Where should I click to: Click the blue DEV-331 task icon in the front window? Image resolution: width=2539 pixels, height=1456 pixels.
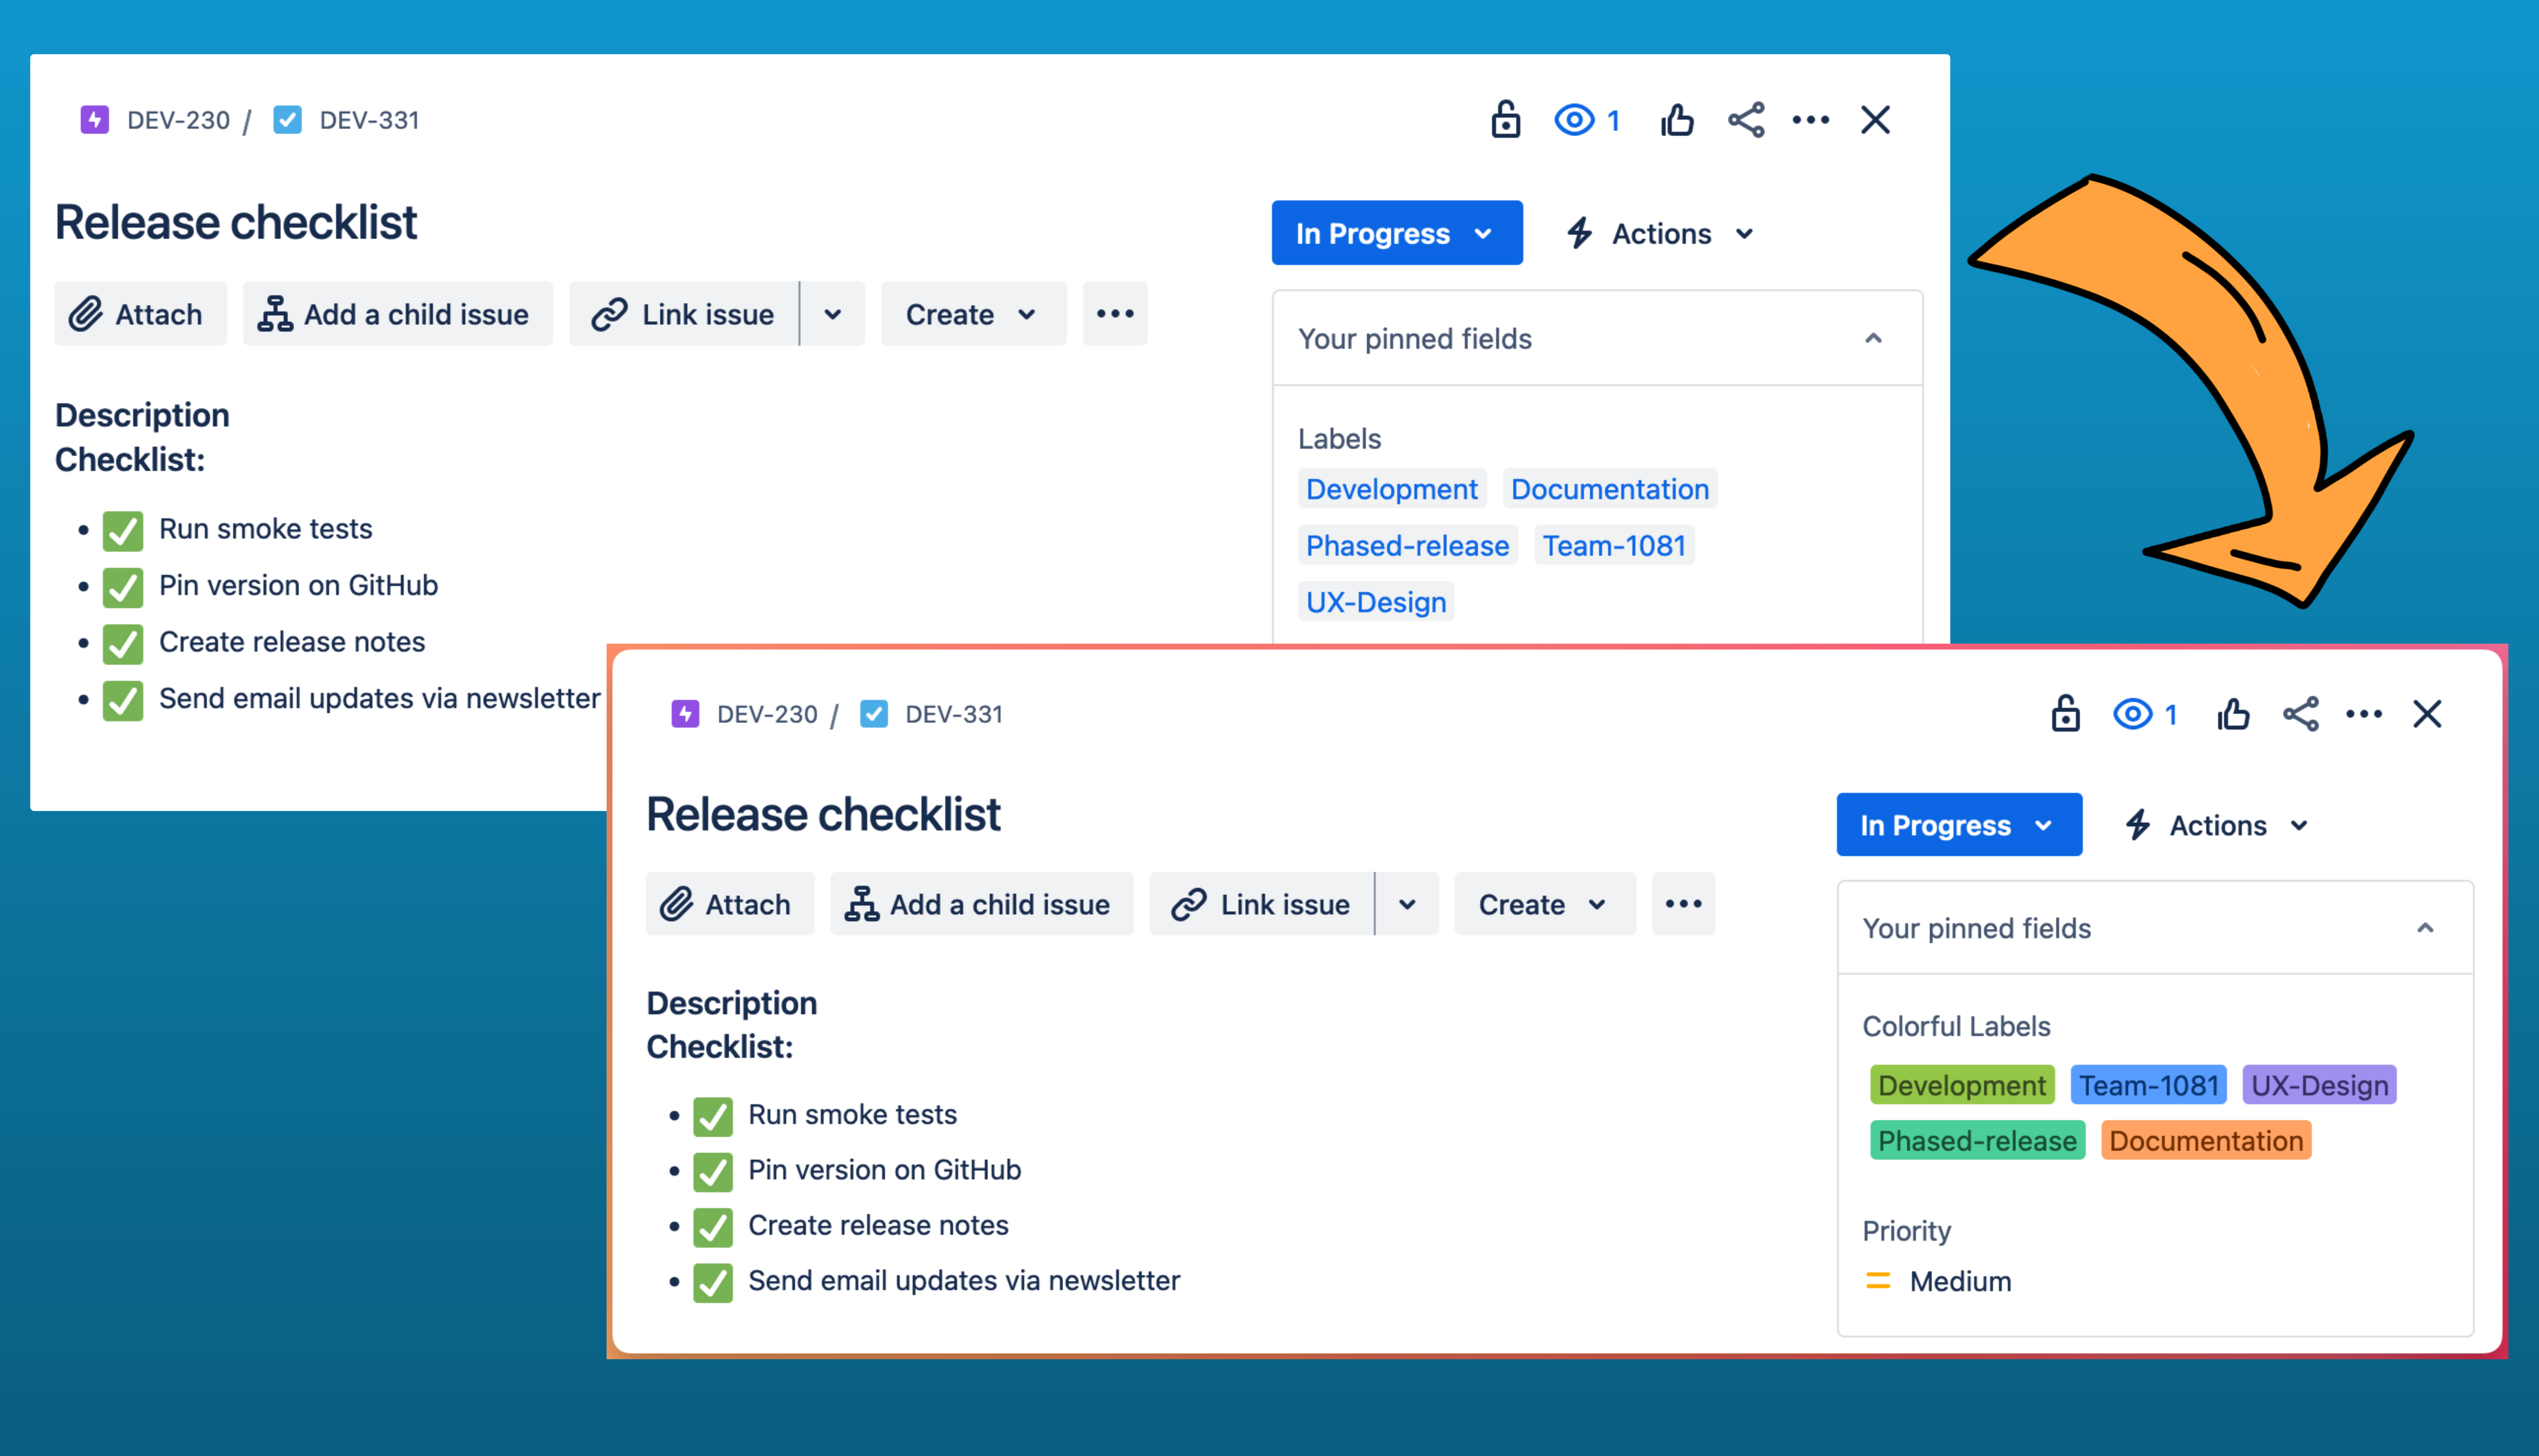click(x=874, y=714)
